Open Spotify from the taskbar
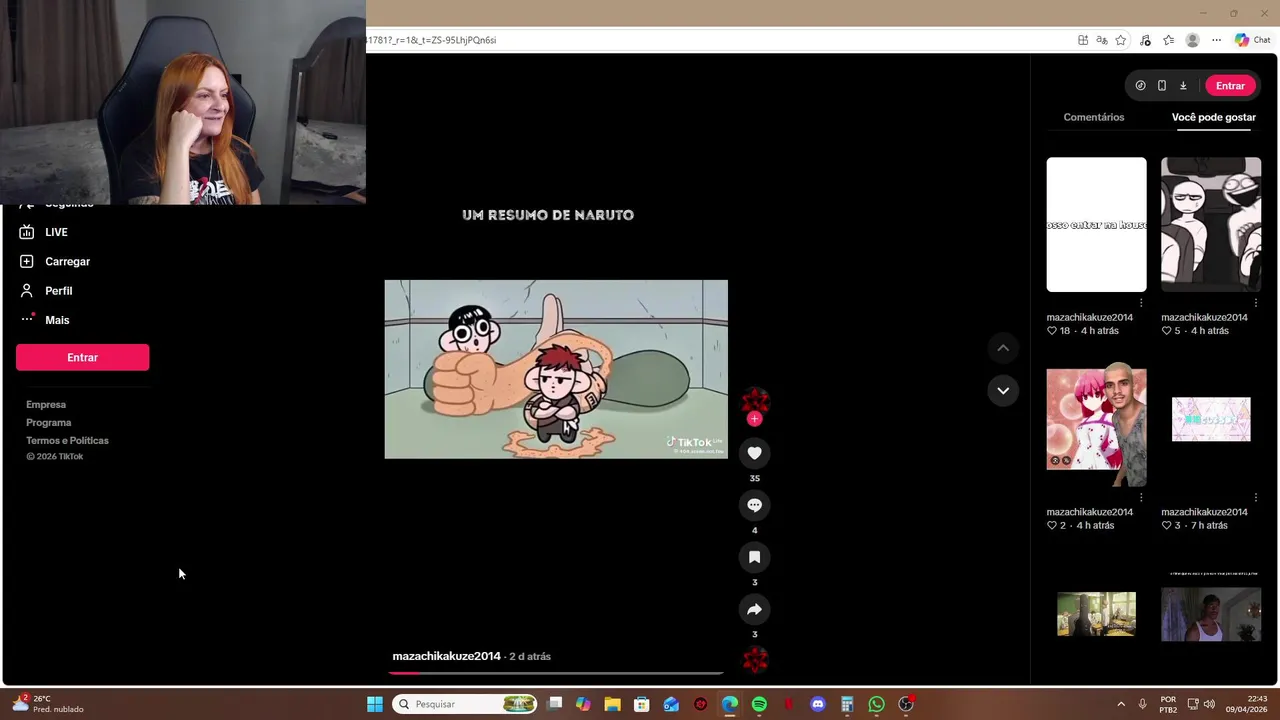Image resolution: width=1280 pixels, height=720 pixels. click(x=759, y=704)
